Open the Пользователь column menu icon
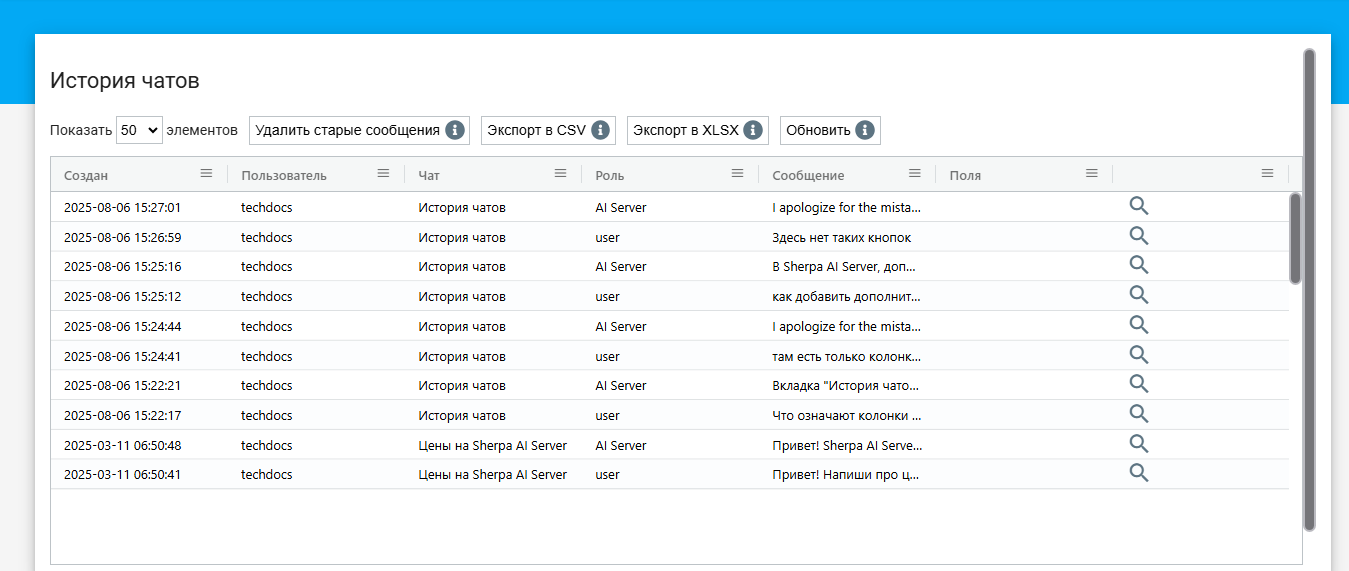Viewport: 1349px width, 571px height. point(383,173)
